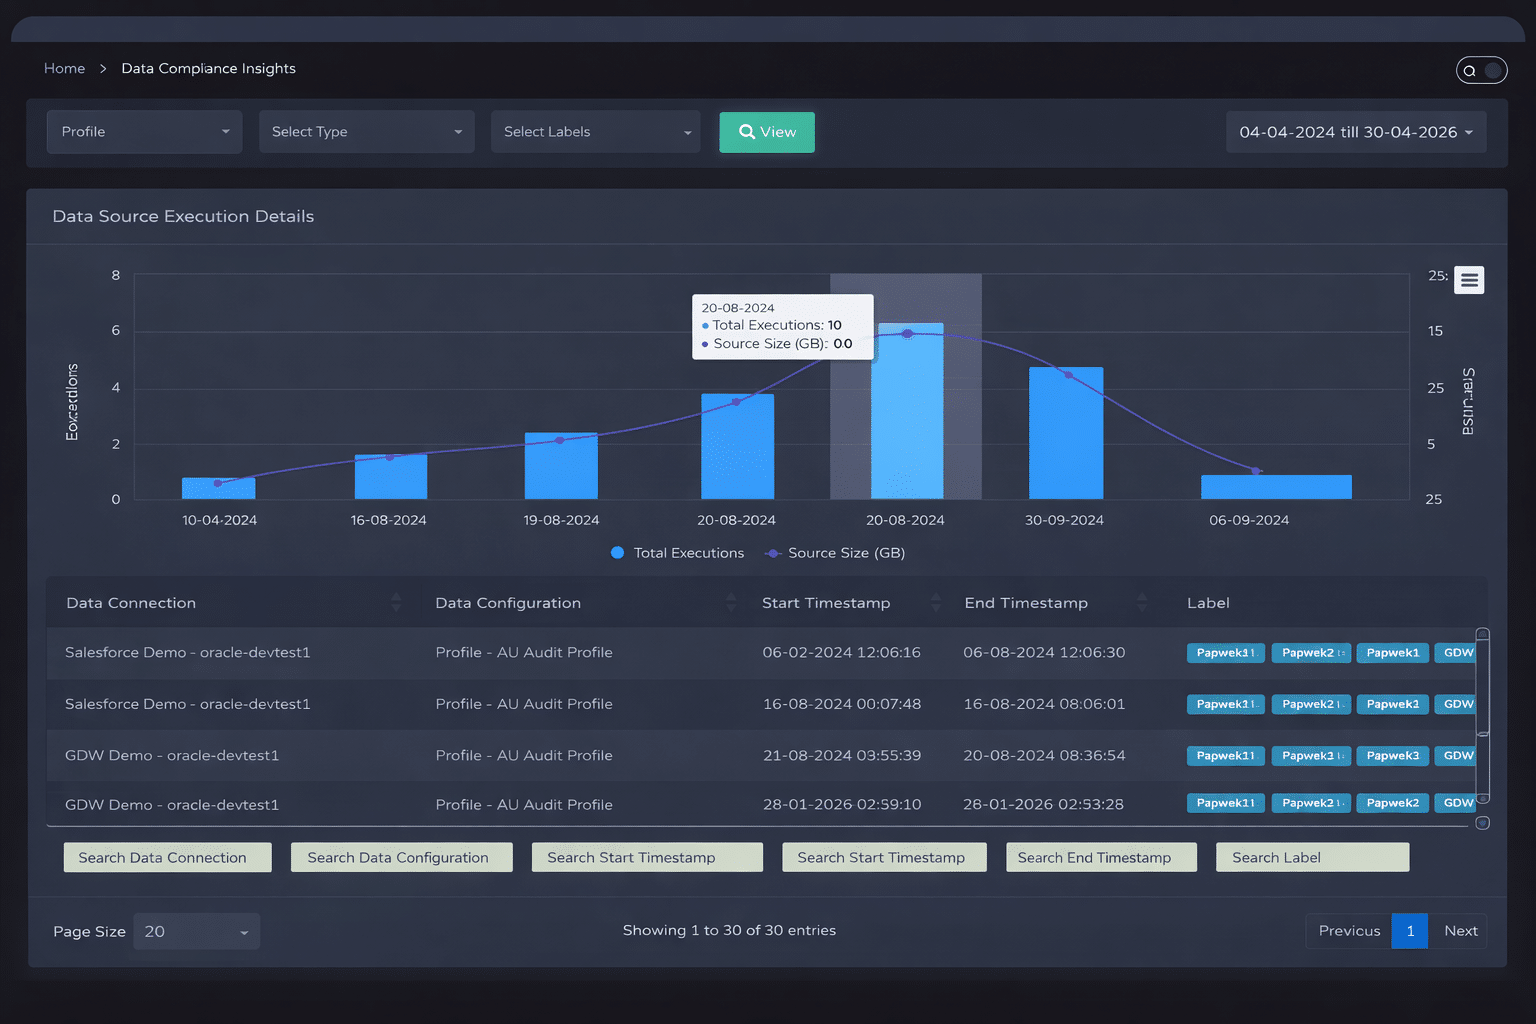This screenshot has height=1024, width=1536.
Task: Sort rows by Start Timestamp column arrows
Action: pos(936,602)
